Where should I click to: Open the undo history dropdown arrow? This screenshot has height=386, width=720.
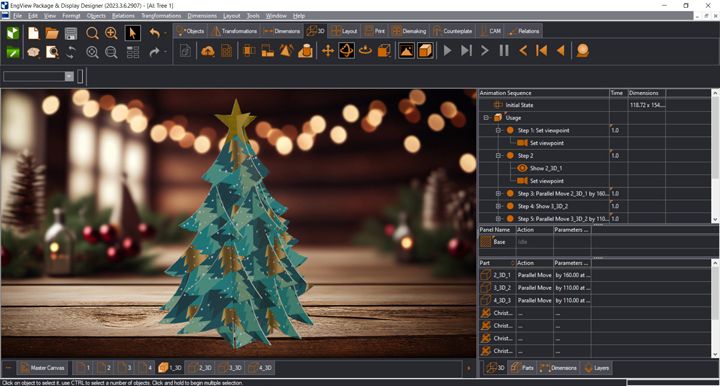pyautogui.click(x=165, y=33)
